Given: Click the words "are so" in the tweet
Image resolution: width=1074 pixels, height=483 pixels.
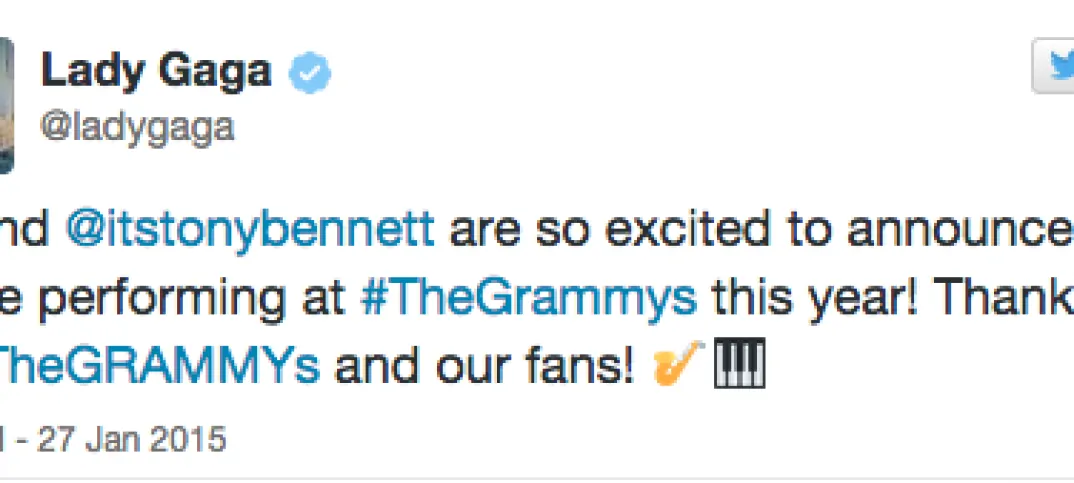Looking at the screenshot, I should 511,230.
